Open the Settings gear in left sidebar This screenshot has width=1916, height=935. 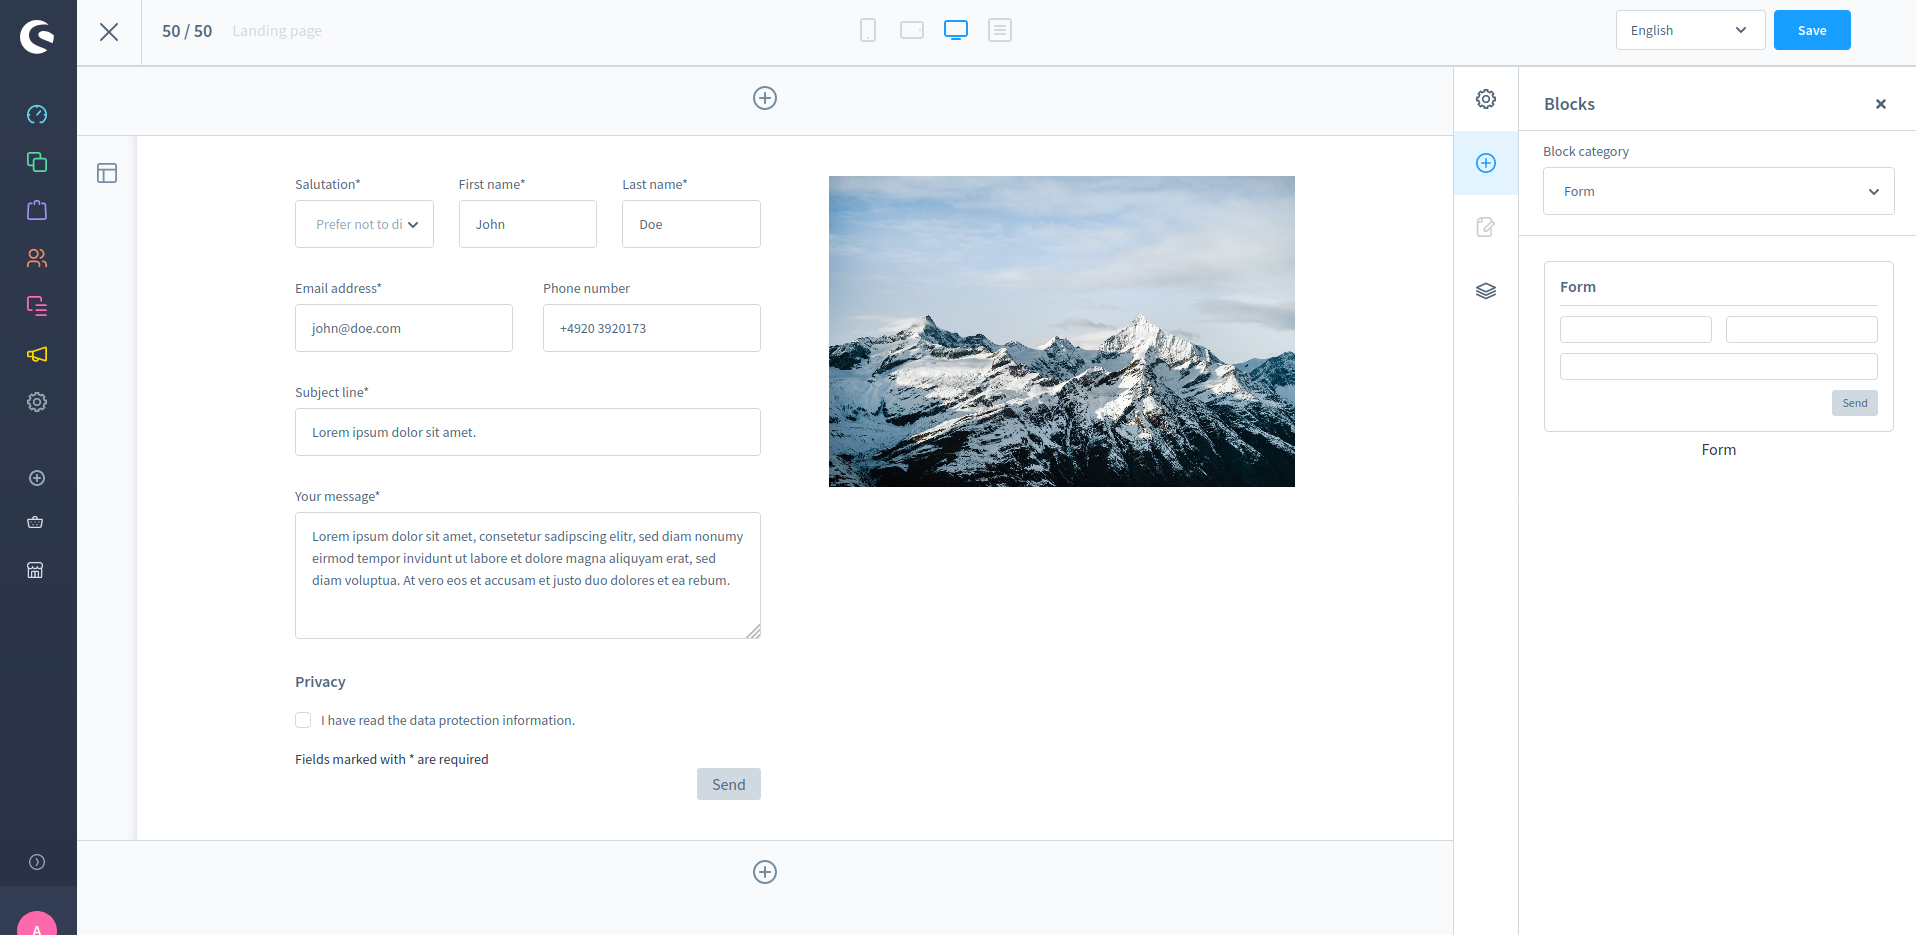pyautogui.click(x=37, y=402)
